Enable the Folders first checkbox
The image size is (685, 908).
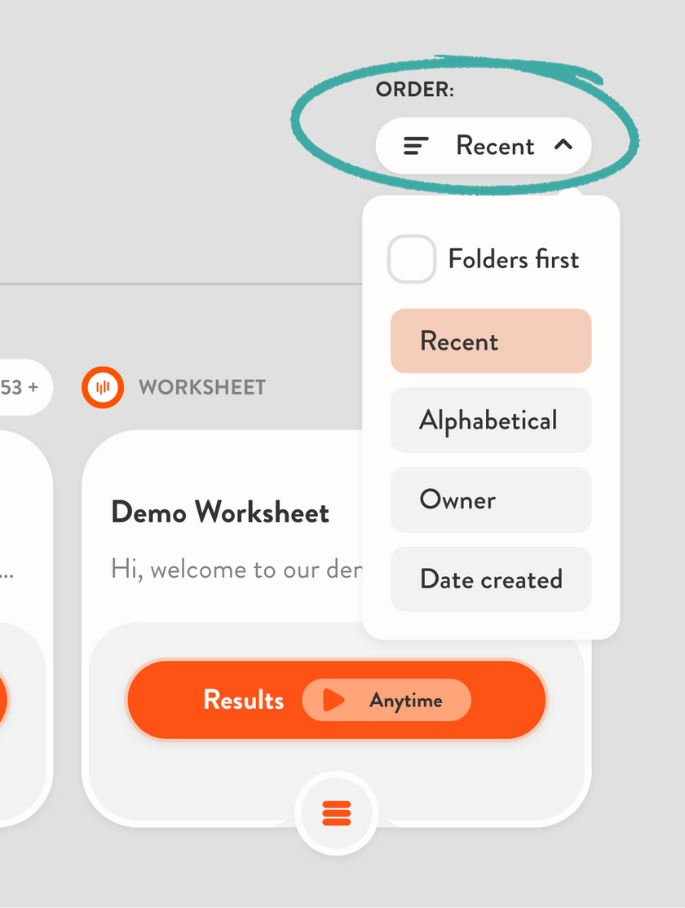(x=411, y=259)
